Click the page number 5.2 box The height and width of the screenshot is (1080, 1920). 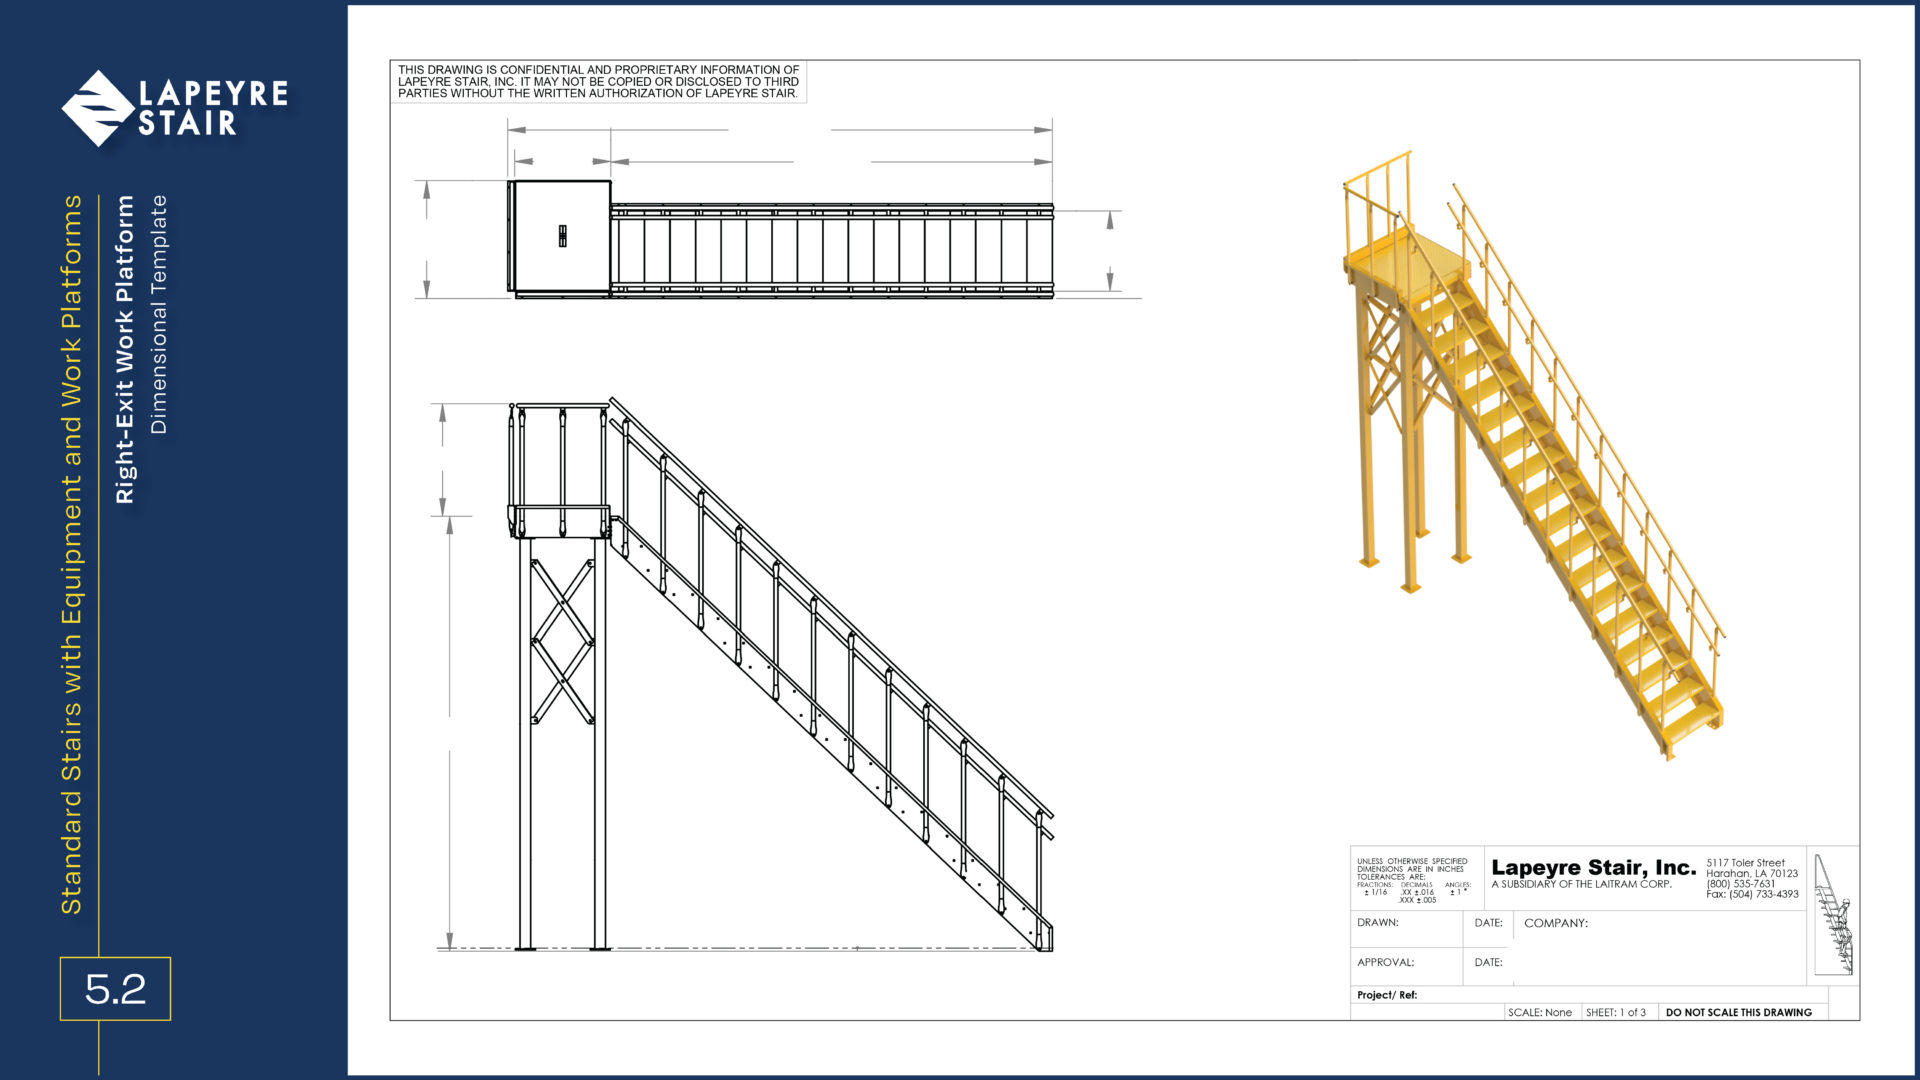[x=115, y=989]
